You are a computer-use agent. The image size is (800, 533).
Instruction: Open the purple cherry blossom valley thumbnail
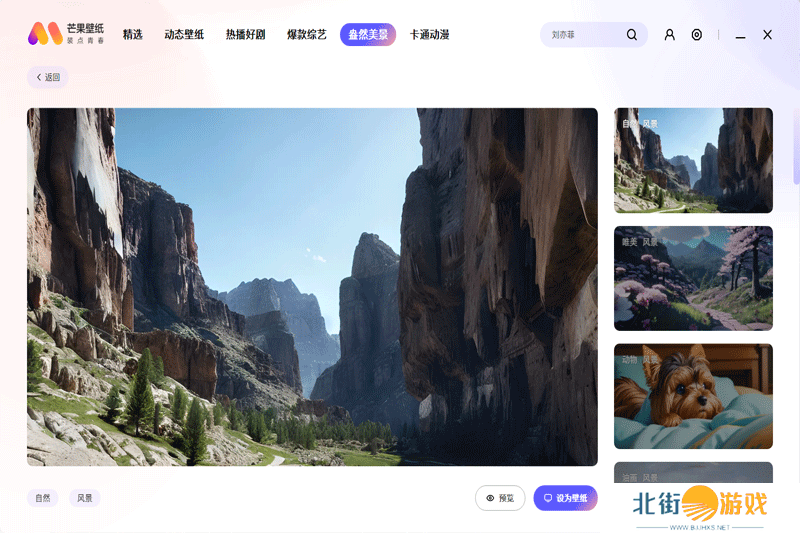pyautogui.click(x=693, y=278)
